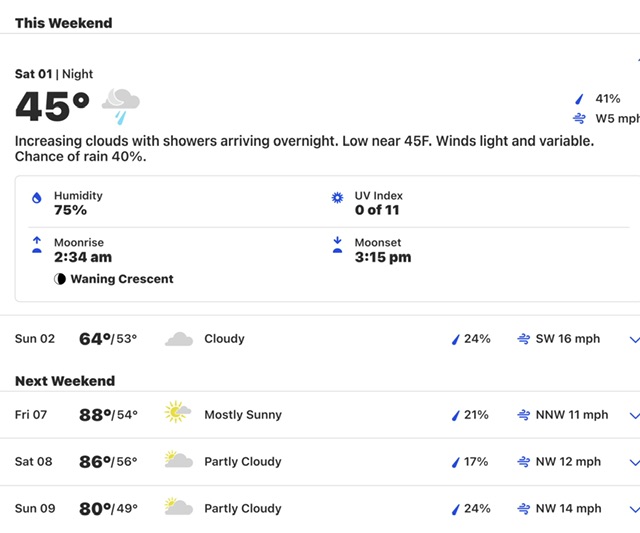The height and width of the screenshot is (533, 640).
Task: Click the Mostly Sunny icon for Fri 07
Action: [178, 412]
